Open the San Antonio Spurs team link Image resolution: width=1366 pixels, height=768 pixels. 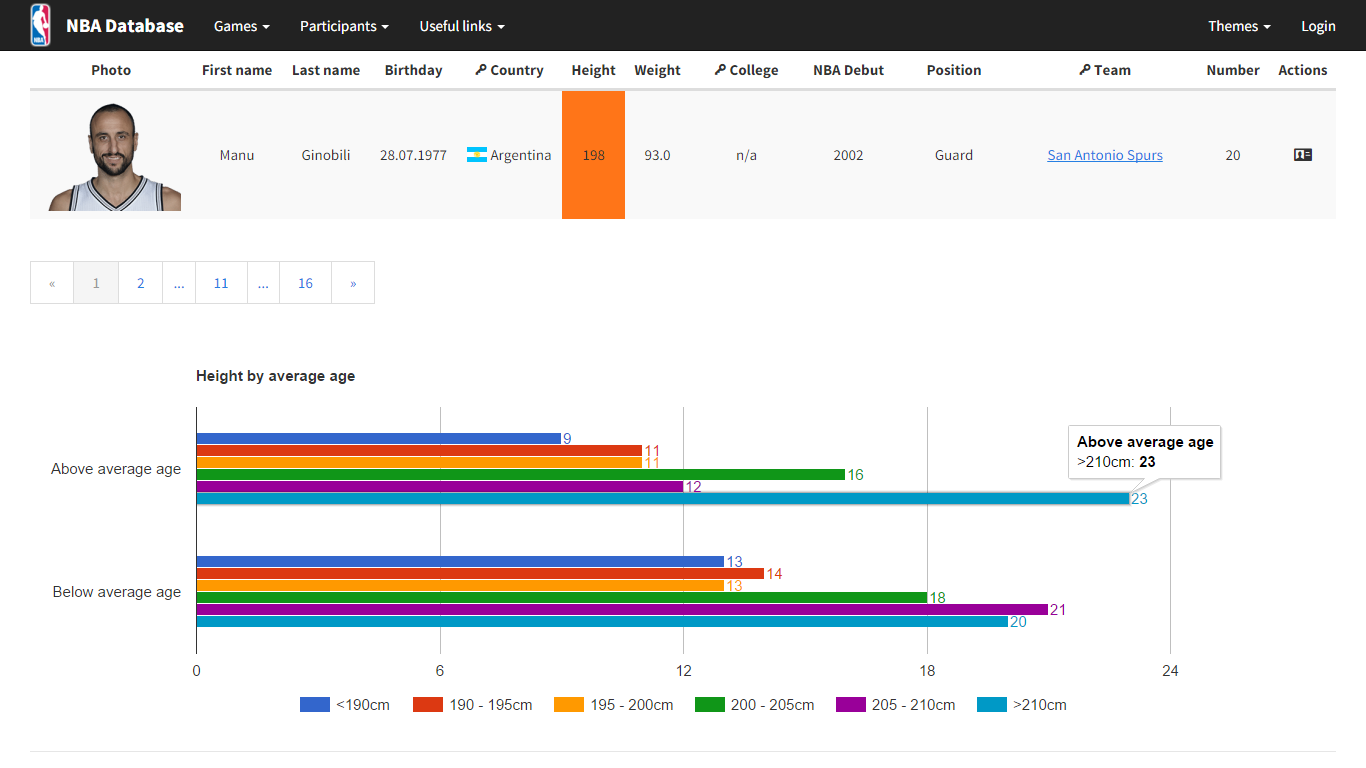(x=1105, y=155)
